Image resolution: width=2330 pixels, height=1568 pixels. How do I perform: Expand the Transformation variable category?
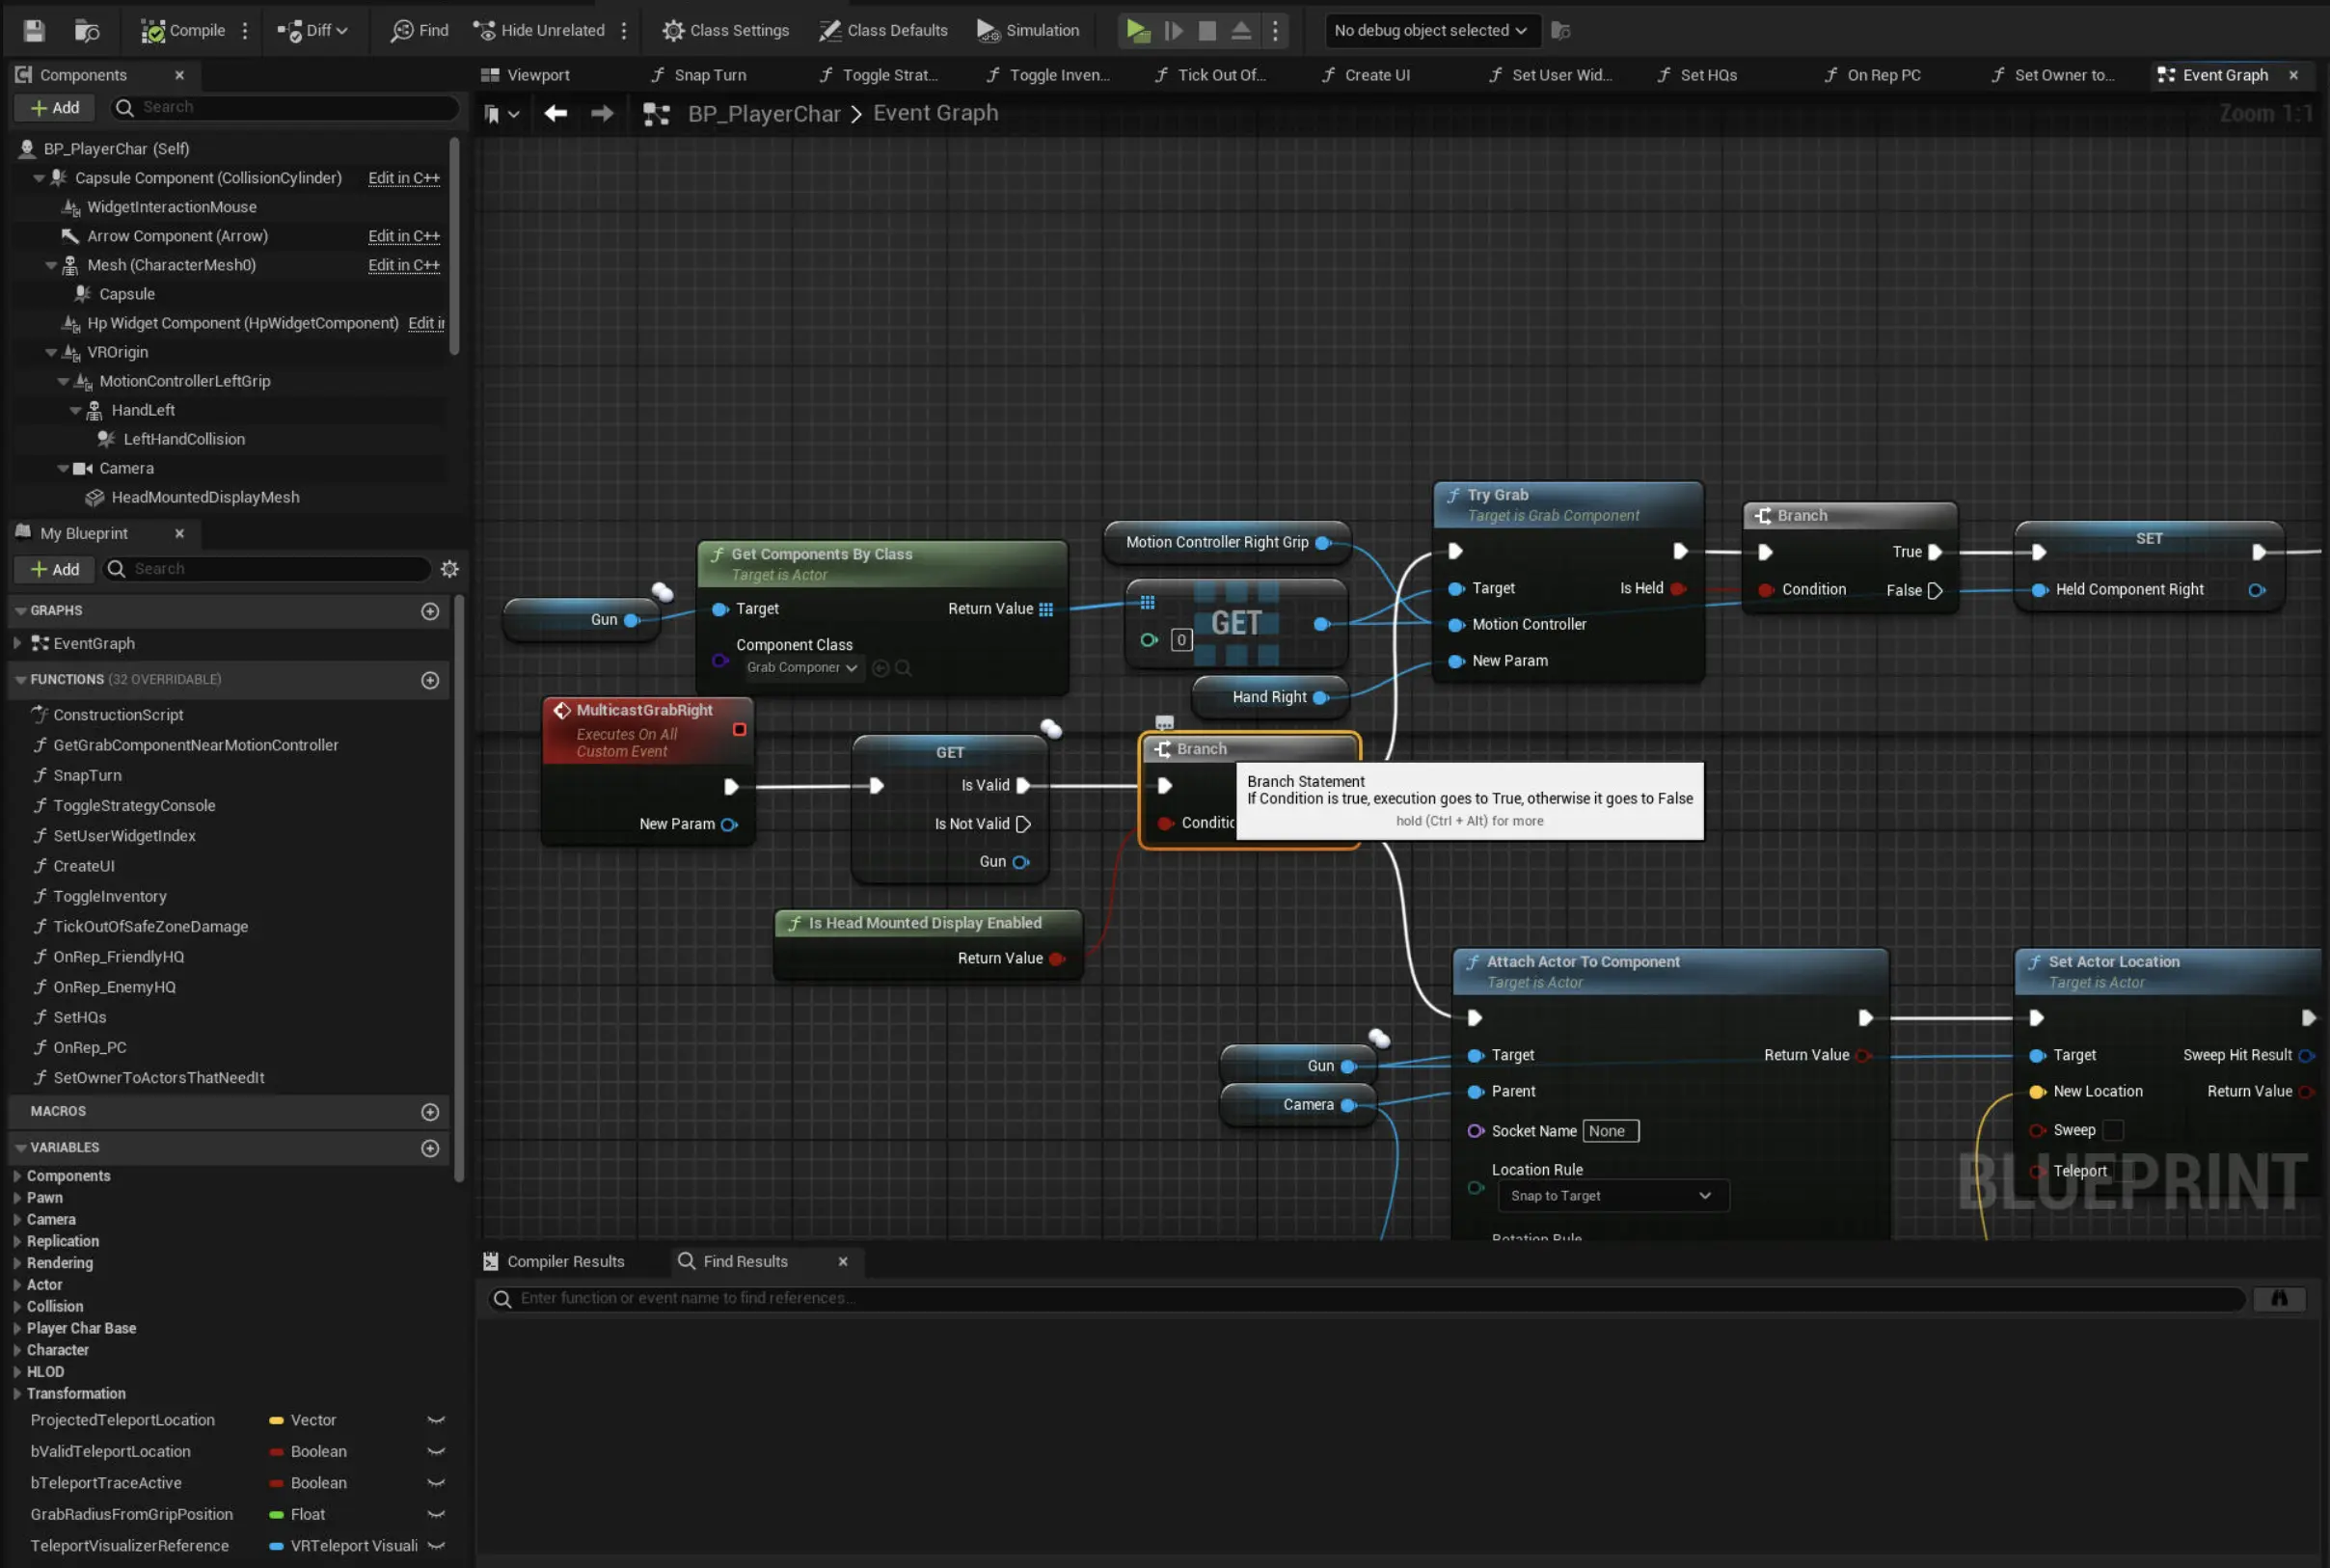click(x=17, y=1393)
